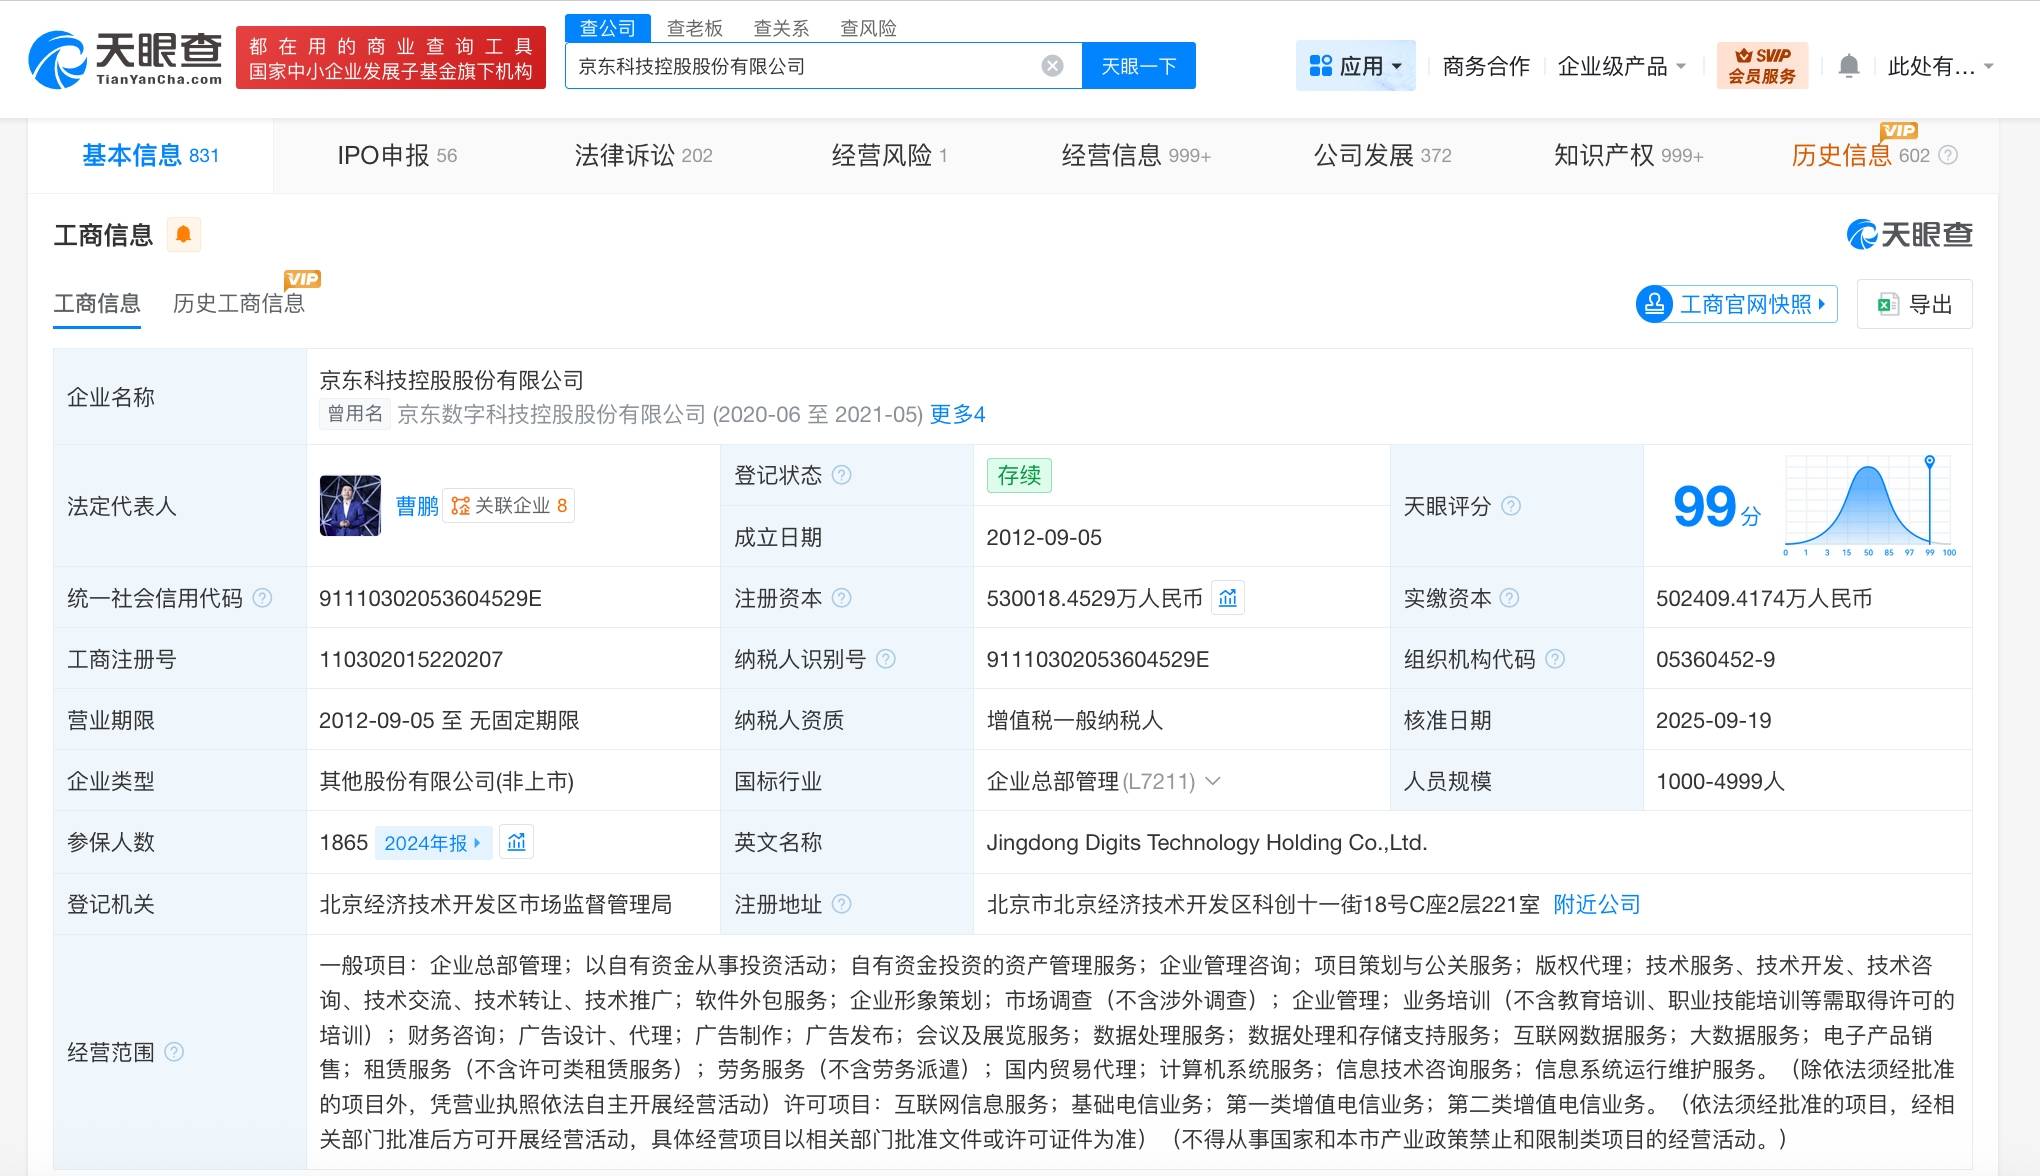This screenshot has width=2040, height=1176.
Task: Click help icon beside 经营范围
Action: tap(174, 1052)
